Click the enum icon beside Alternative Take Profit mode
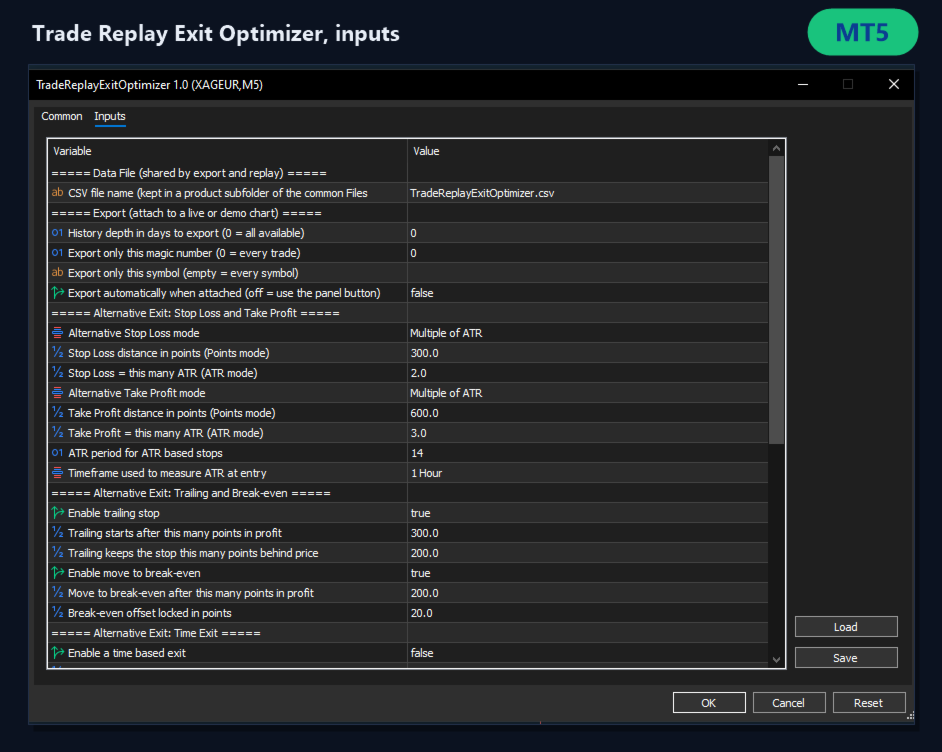942x752 pixels. pyautogui.click(x=58, y=393)
